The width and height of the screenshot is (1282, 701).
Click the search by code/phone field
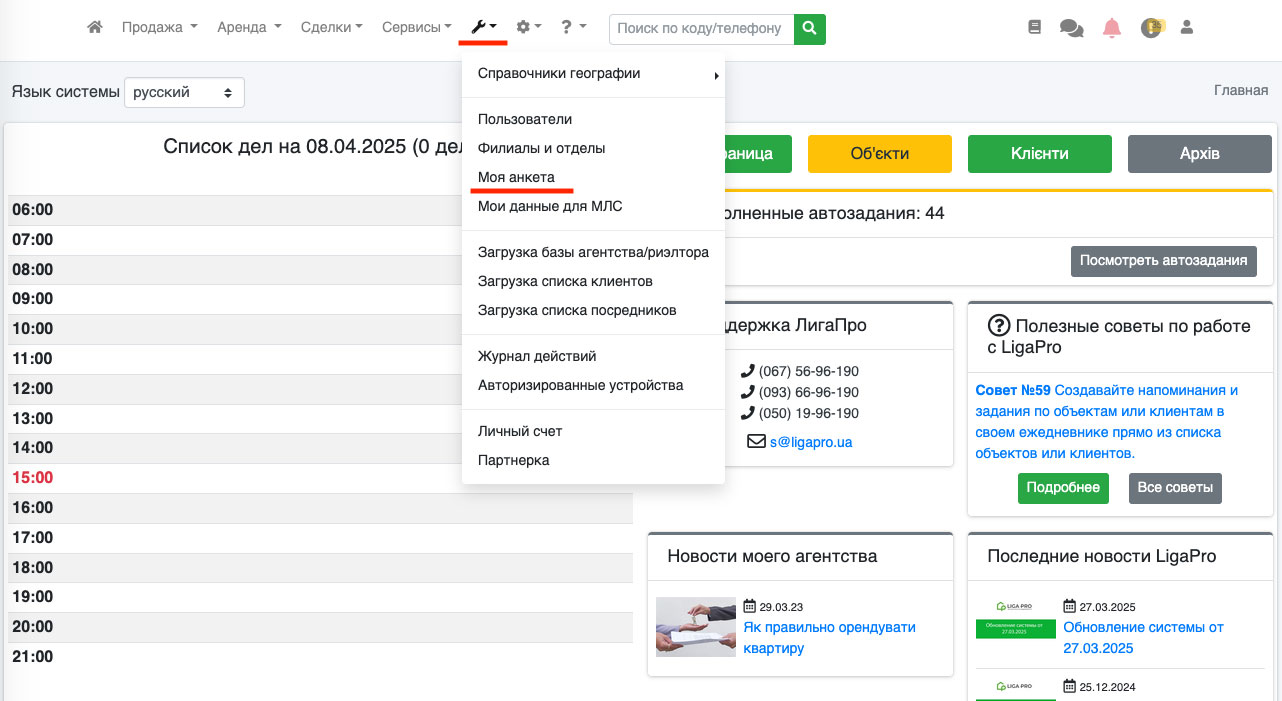[x=701, y=29]
